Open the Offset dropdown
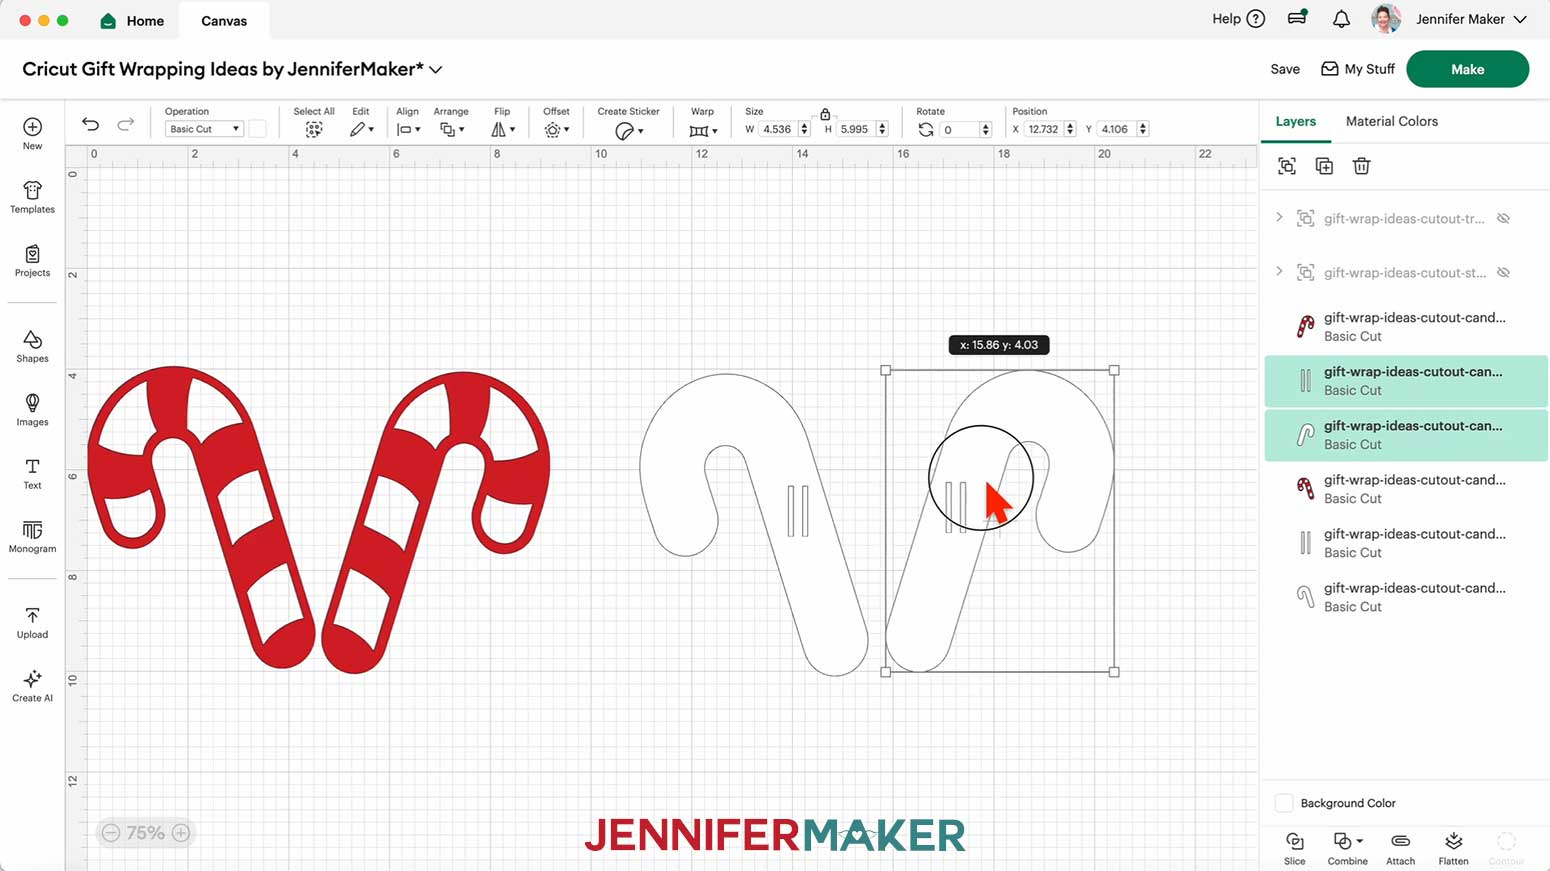 pyautogui.click(x=557, y=130)
